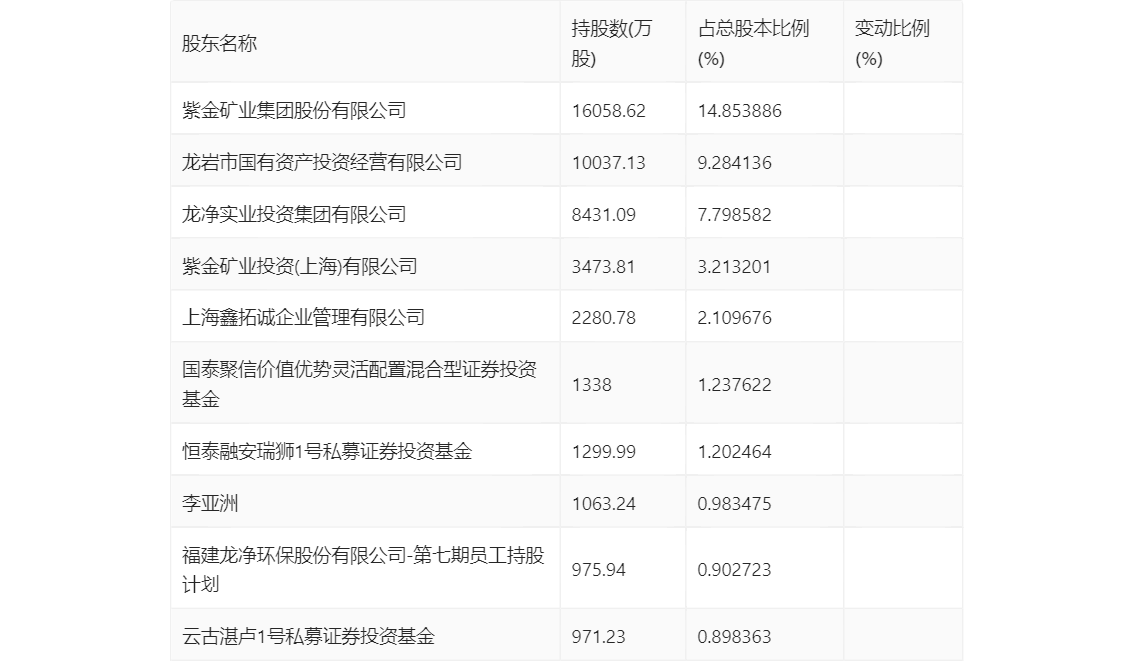This screenshot has width=1134, height=661.
Task: Select 龙岩市国有资产投资经营有限公司 row name
Action: 322,163
